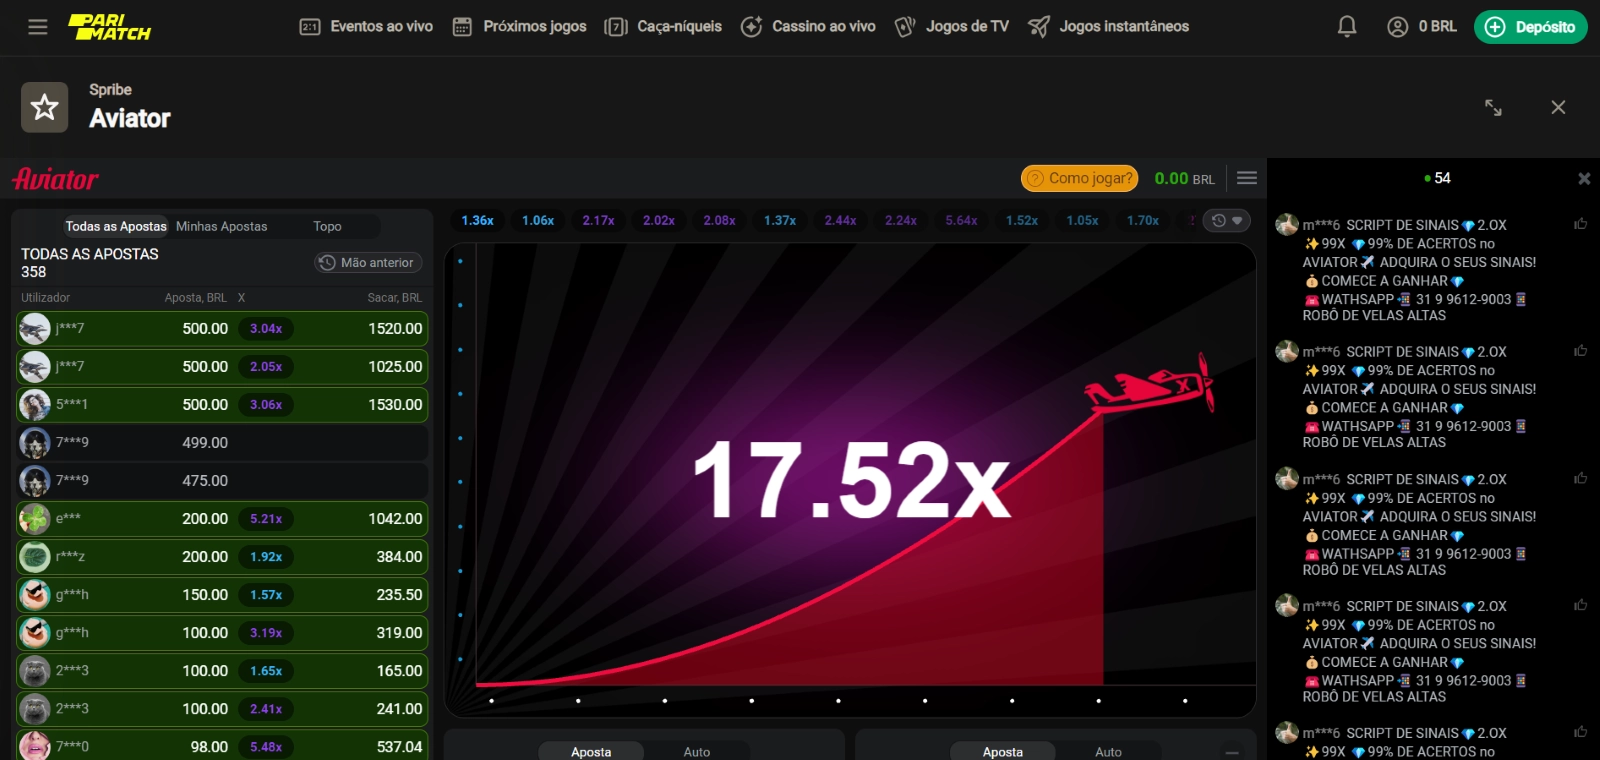Like the first chat message
The height and width of the screenshot is (760, 1600).
1580,224
